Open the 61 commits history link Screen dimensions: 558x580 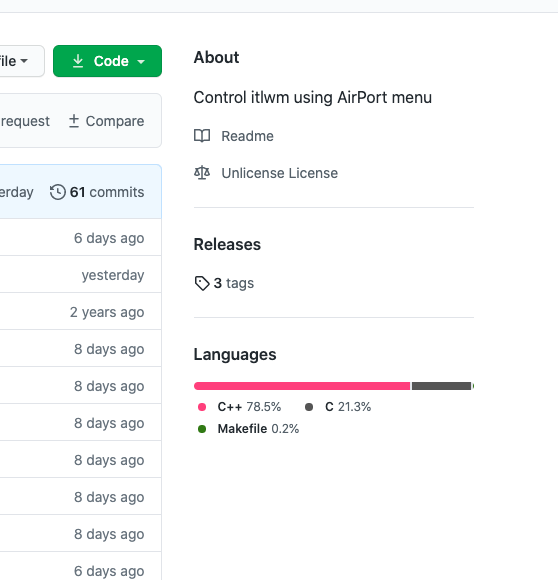tap(97, 192)
